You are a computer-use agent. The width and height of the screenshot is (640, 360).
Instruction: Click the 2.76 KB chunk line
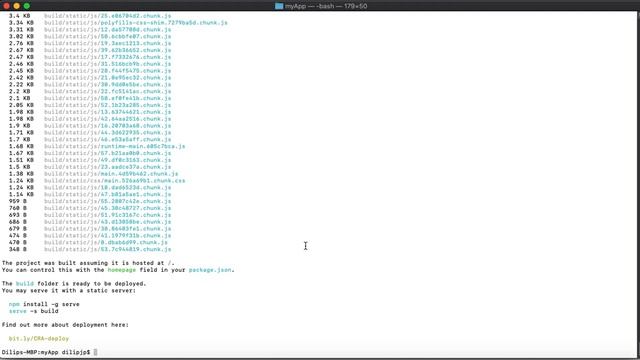90,43
